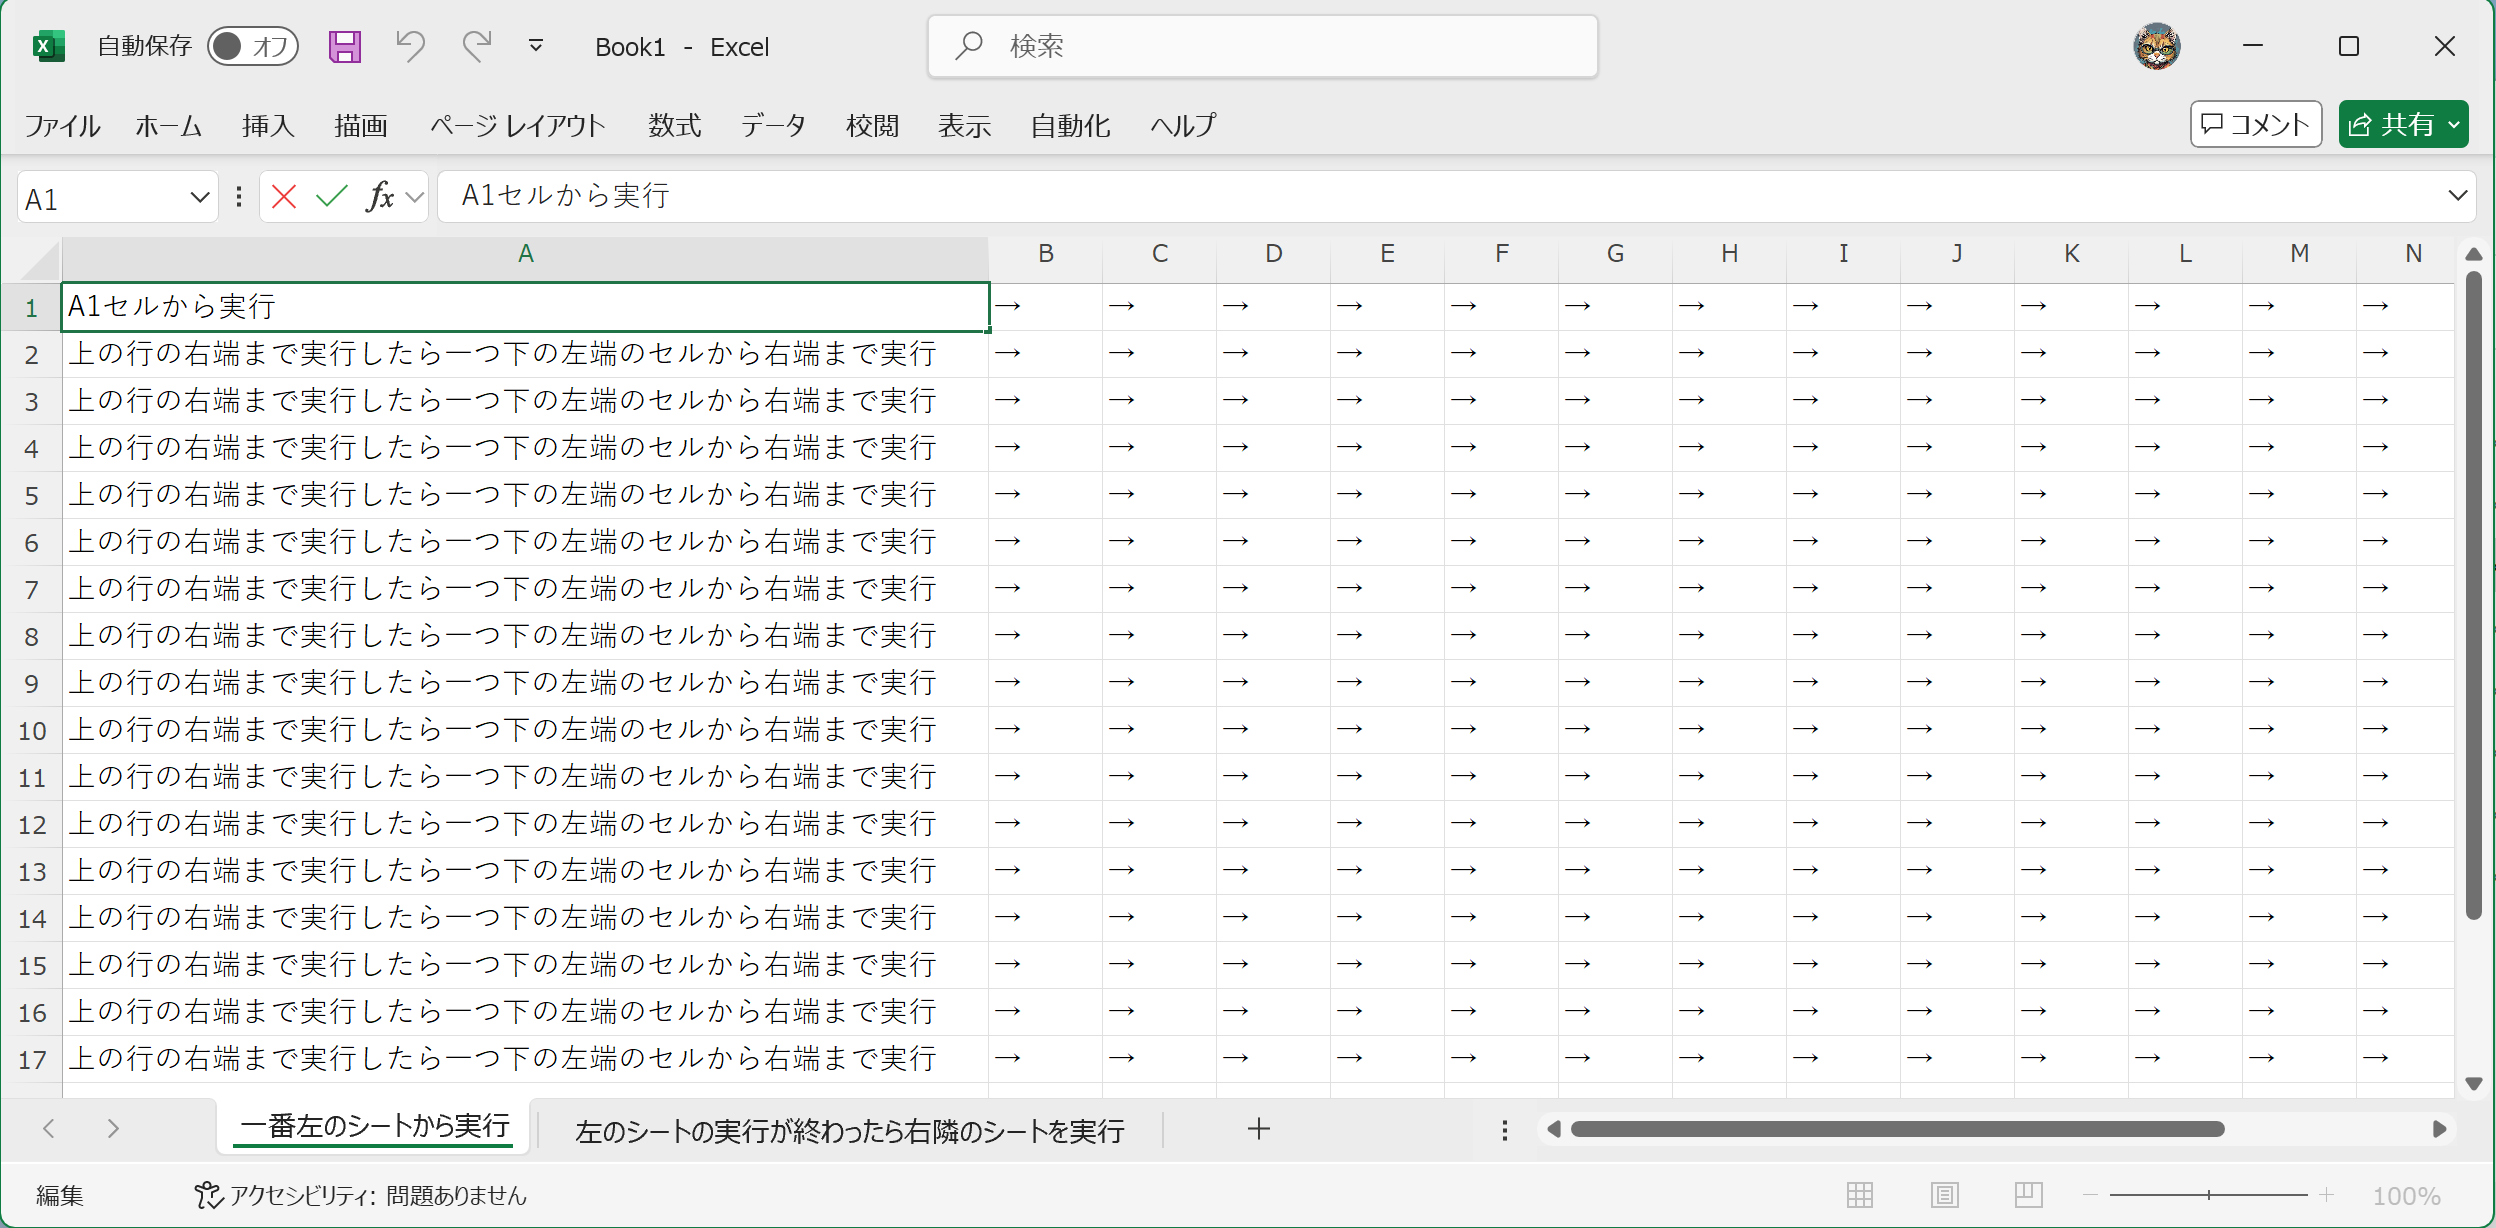Click the Save disk icon
The image size is (2496, 1228).
(345, 46)
